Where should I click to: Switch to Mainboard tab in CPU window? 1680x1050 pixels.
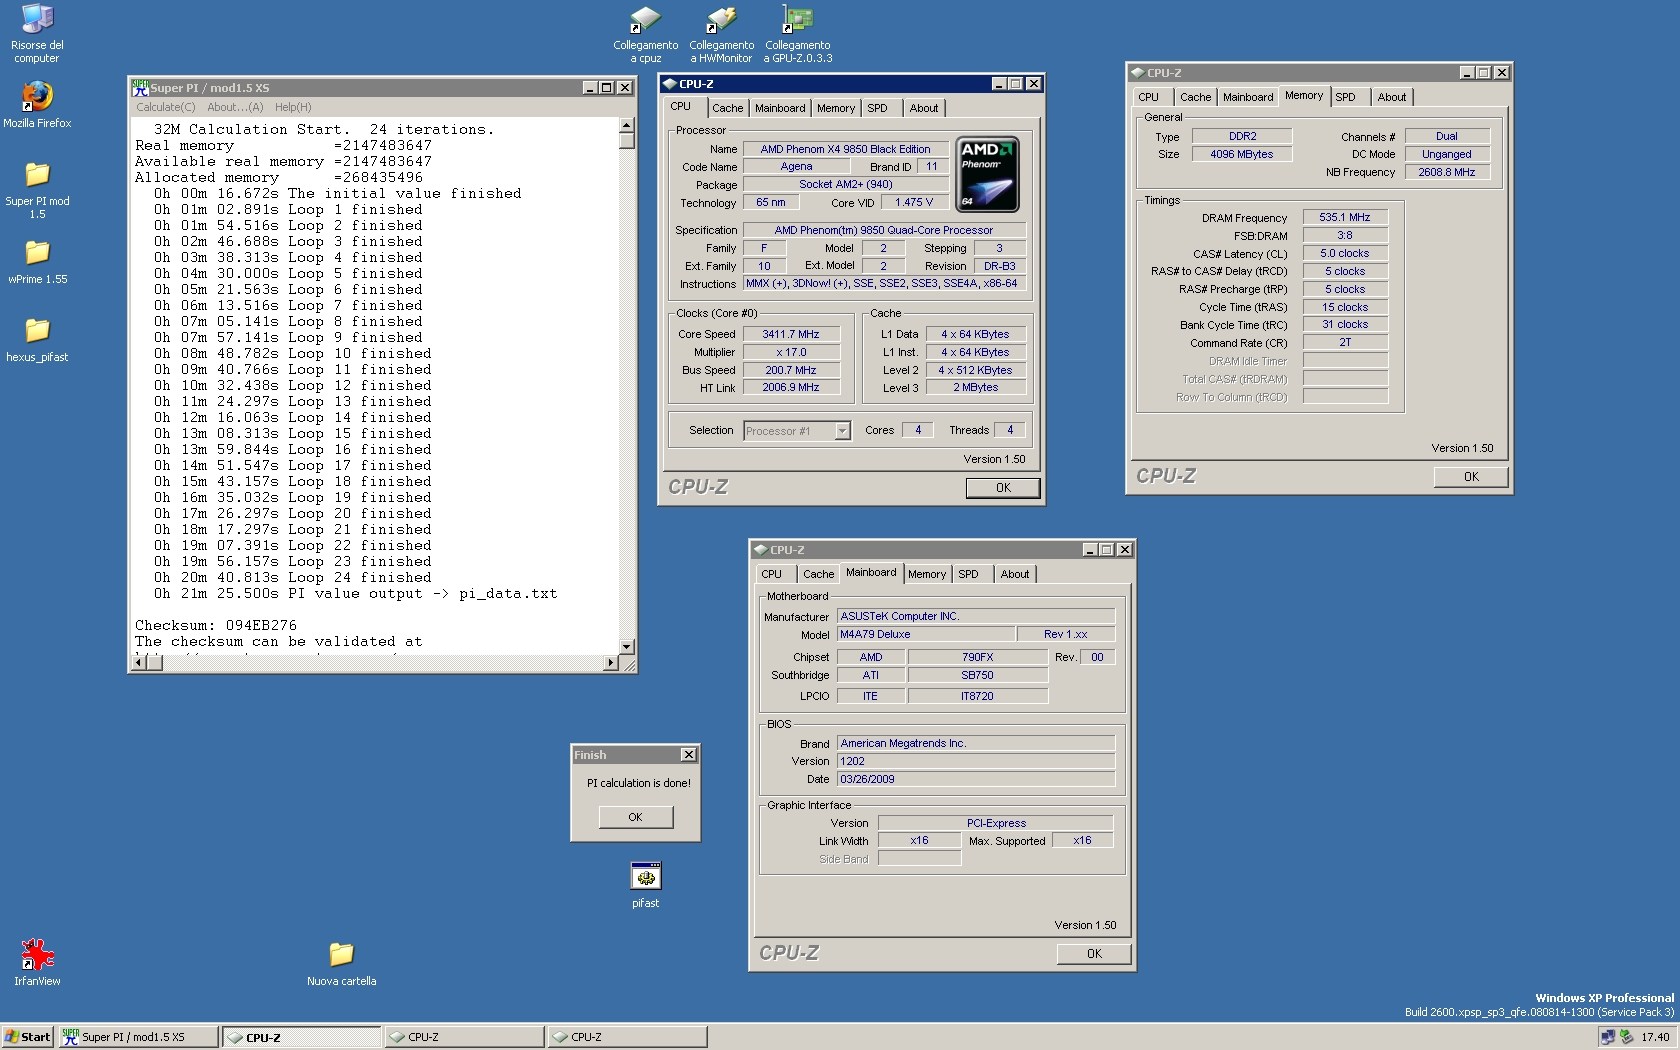tap(780, 108)
